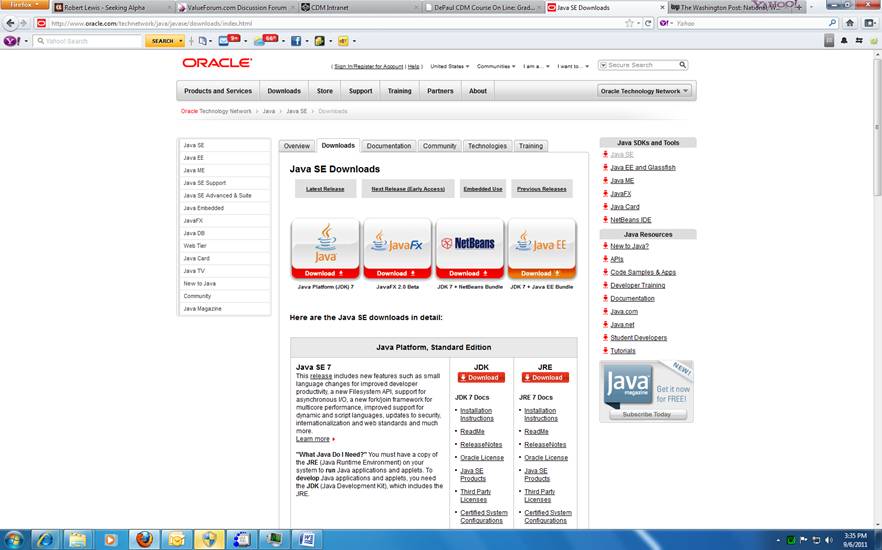882x550 pixels.
Task: Click the Java EE bundle download tile
Action: click(x=542, y=249)
